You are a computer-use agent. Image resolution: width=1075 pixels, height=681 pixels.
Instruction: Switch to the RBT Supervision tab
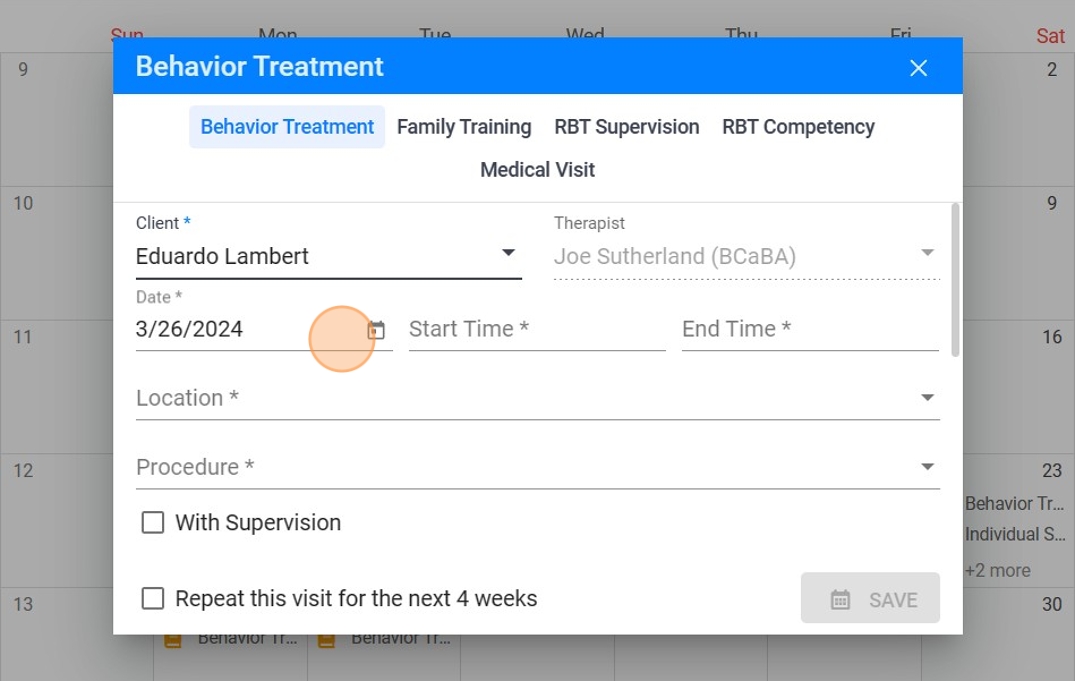[x=627, y=127]
